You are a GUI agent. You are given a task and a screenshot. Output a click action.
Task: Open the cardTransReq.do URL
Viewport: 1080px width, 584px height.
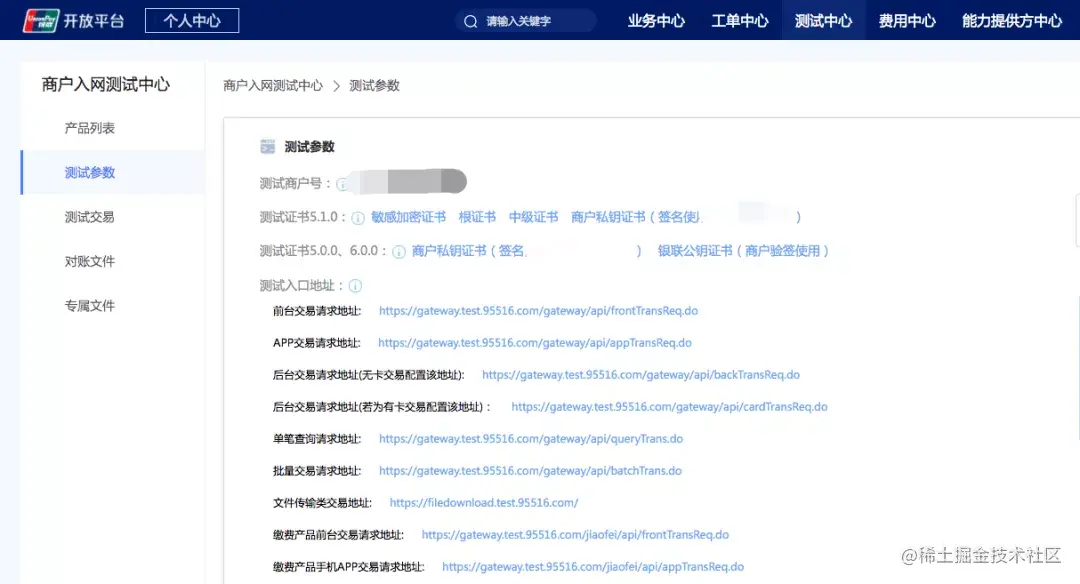669,406
